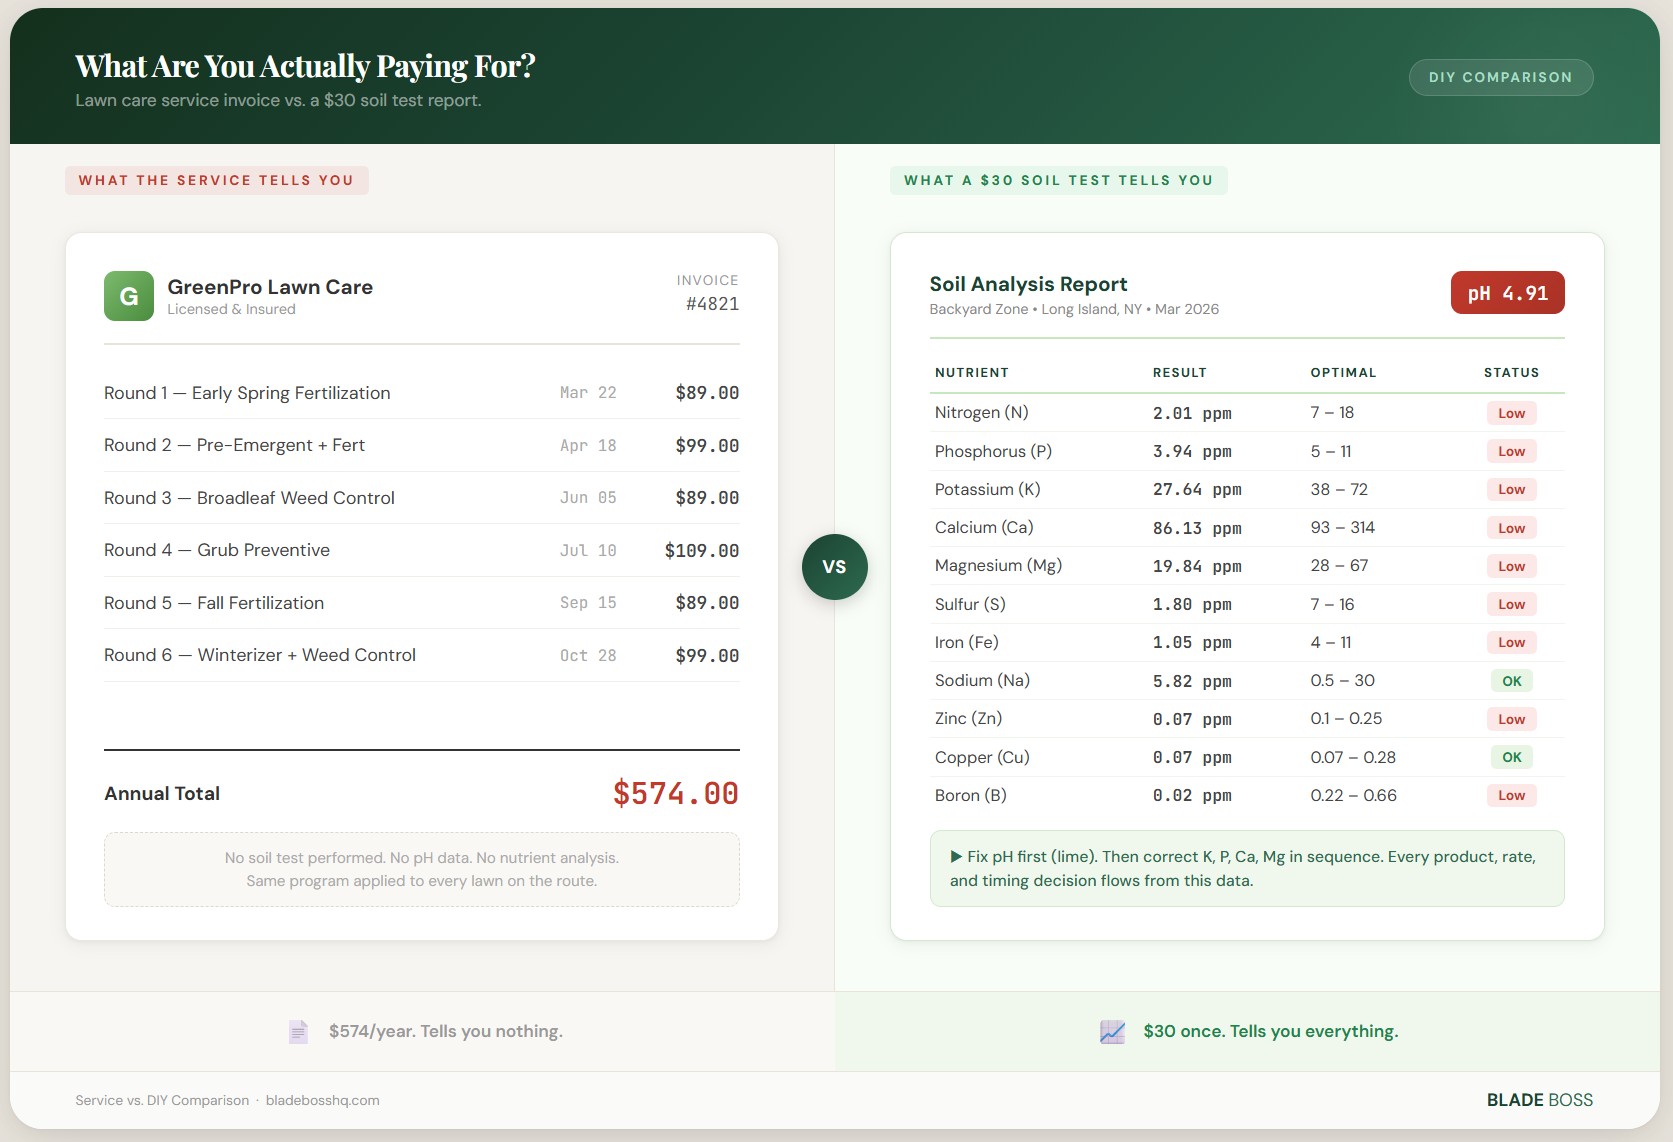Click the pH 4.91 badge
The image size is (1673, 1142).
pyautogui.click(x=1507, y=292)
